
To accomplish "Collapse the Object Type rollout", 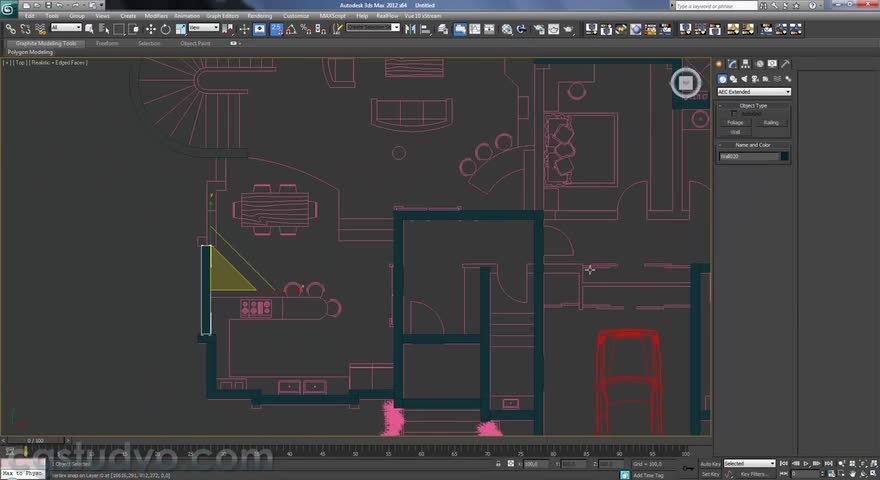I will (753, 106).
